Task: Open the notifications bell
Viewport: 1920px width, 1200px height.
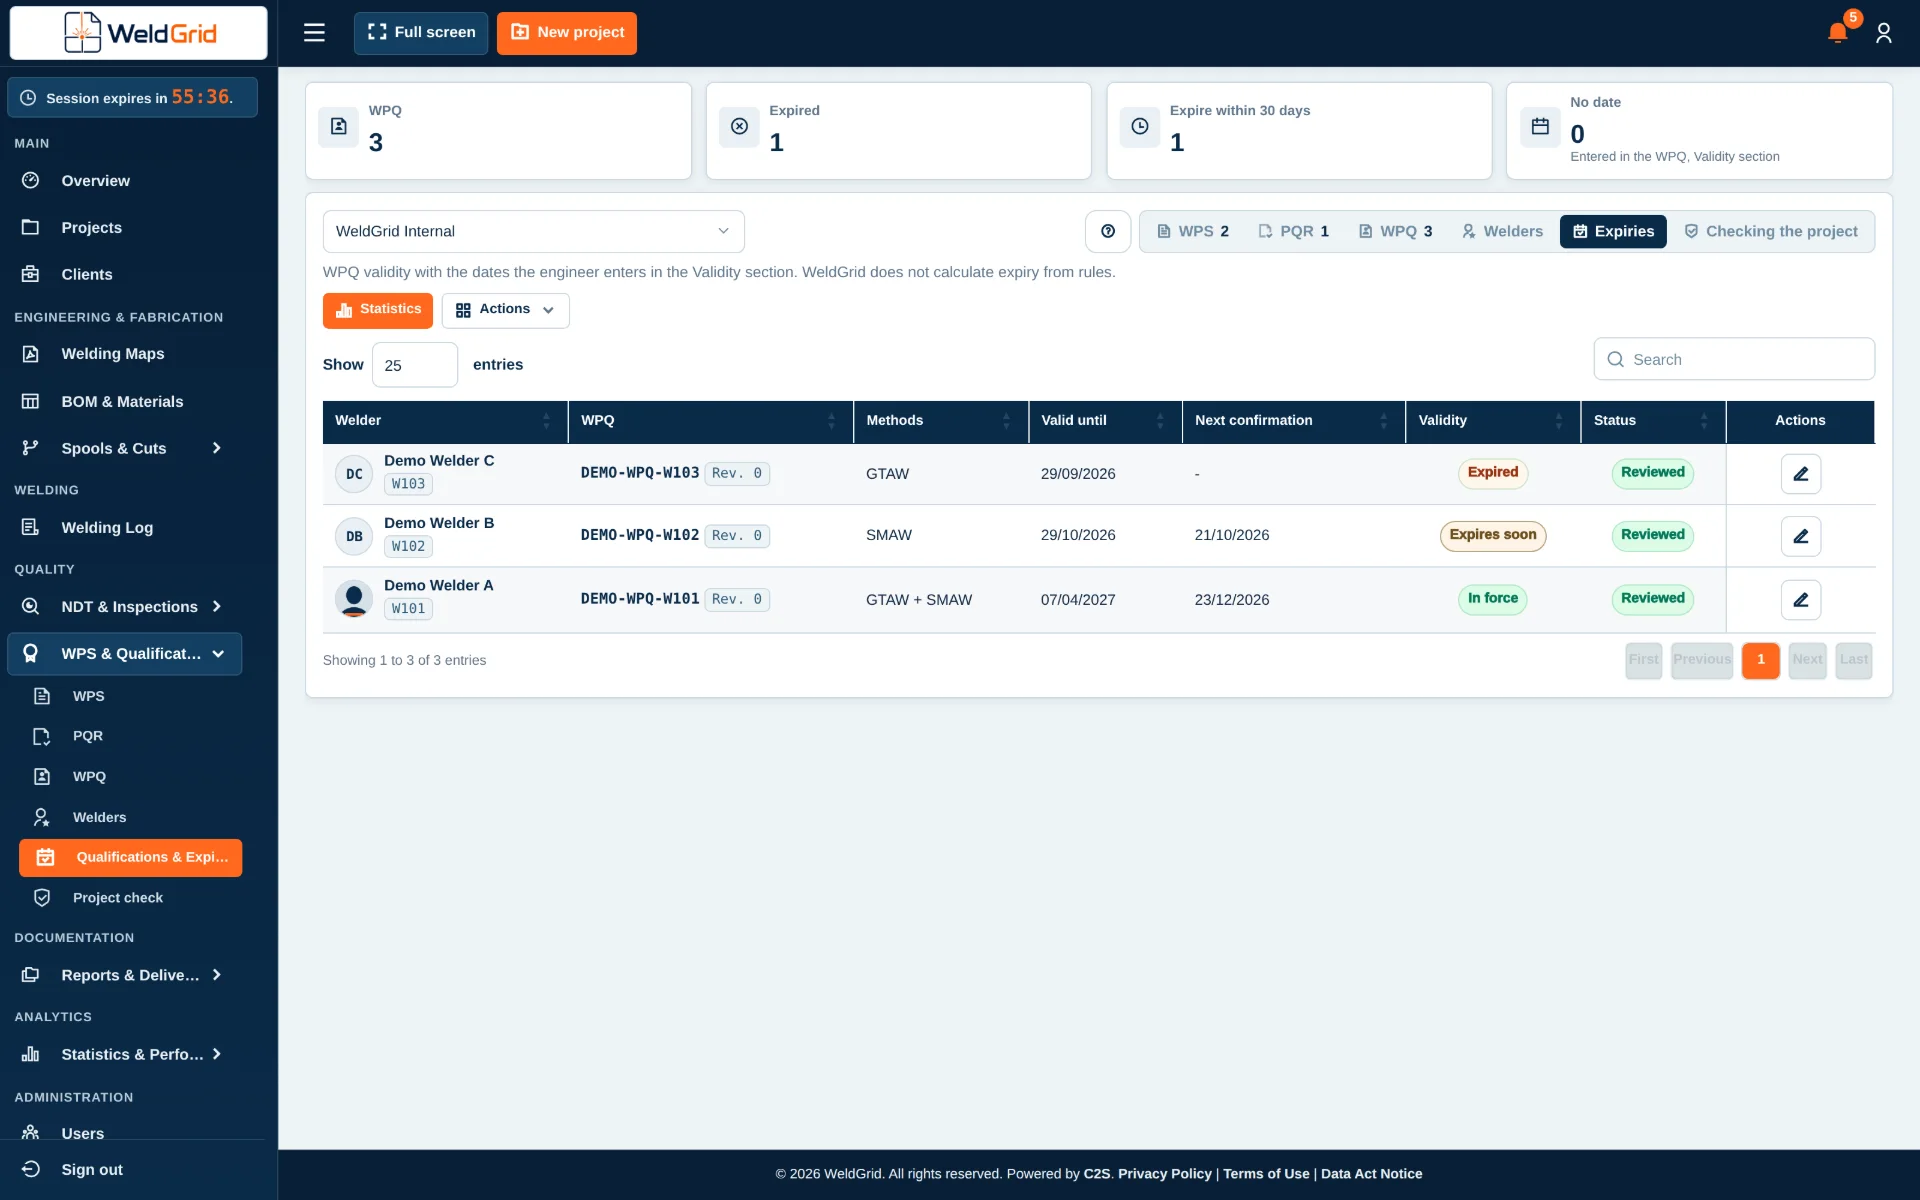Action: (1837, 33)
